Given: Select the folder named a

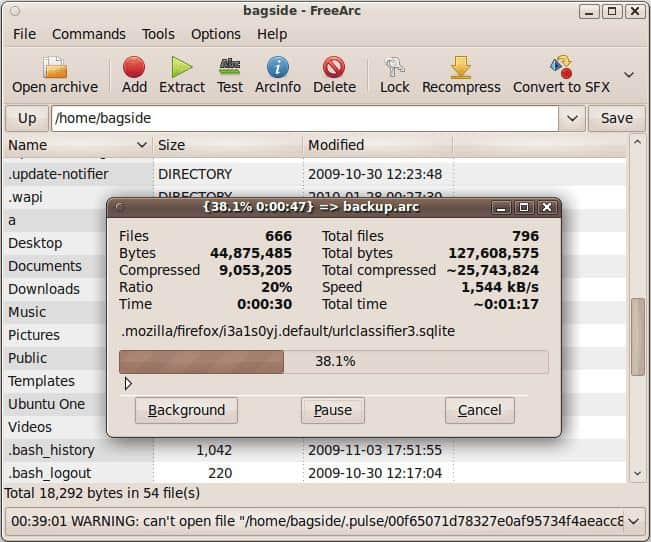Looking at the screenshot, I should pyautogui.click(x=12, y=220).
